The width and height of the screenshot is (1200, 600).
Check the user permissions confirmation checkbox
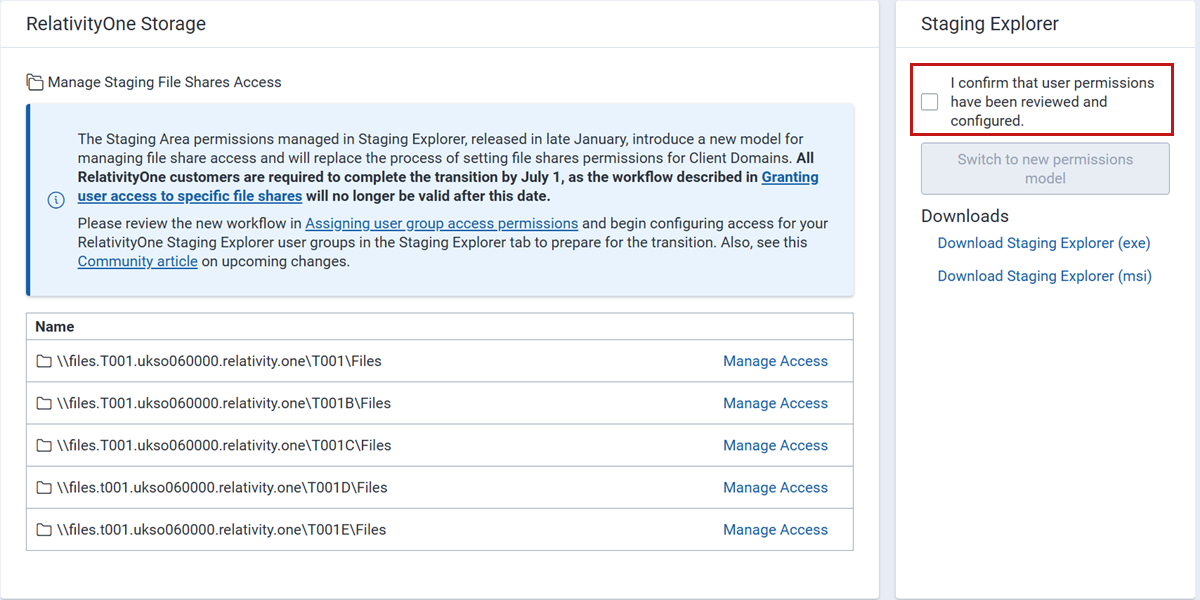click(x=930, y=102)
